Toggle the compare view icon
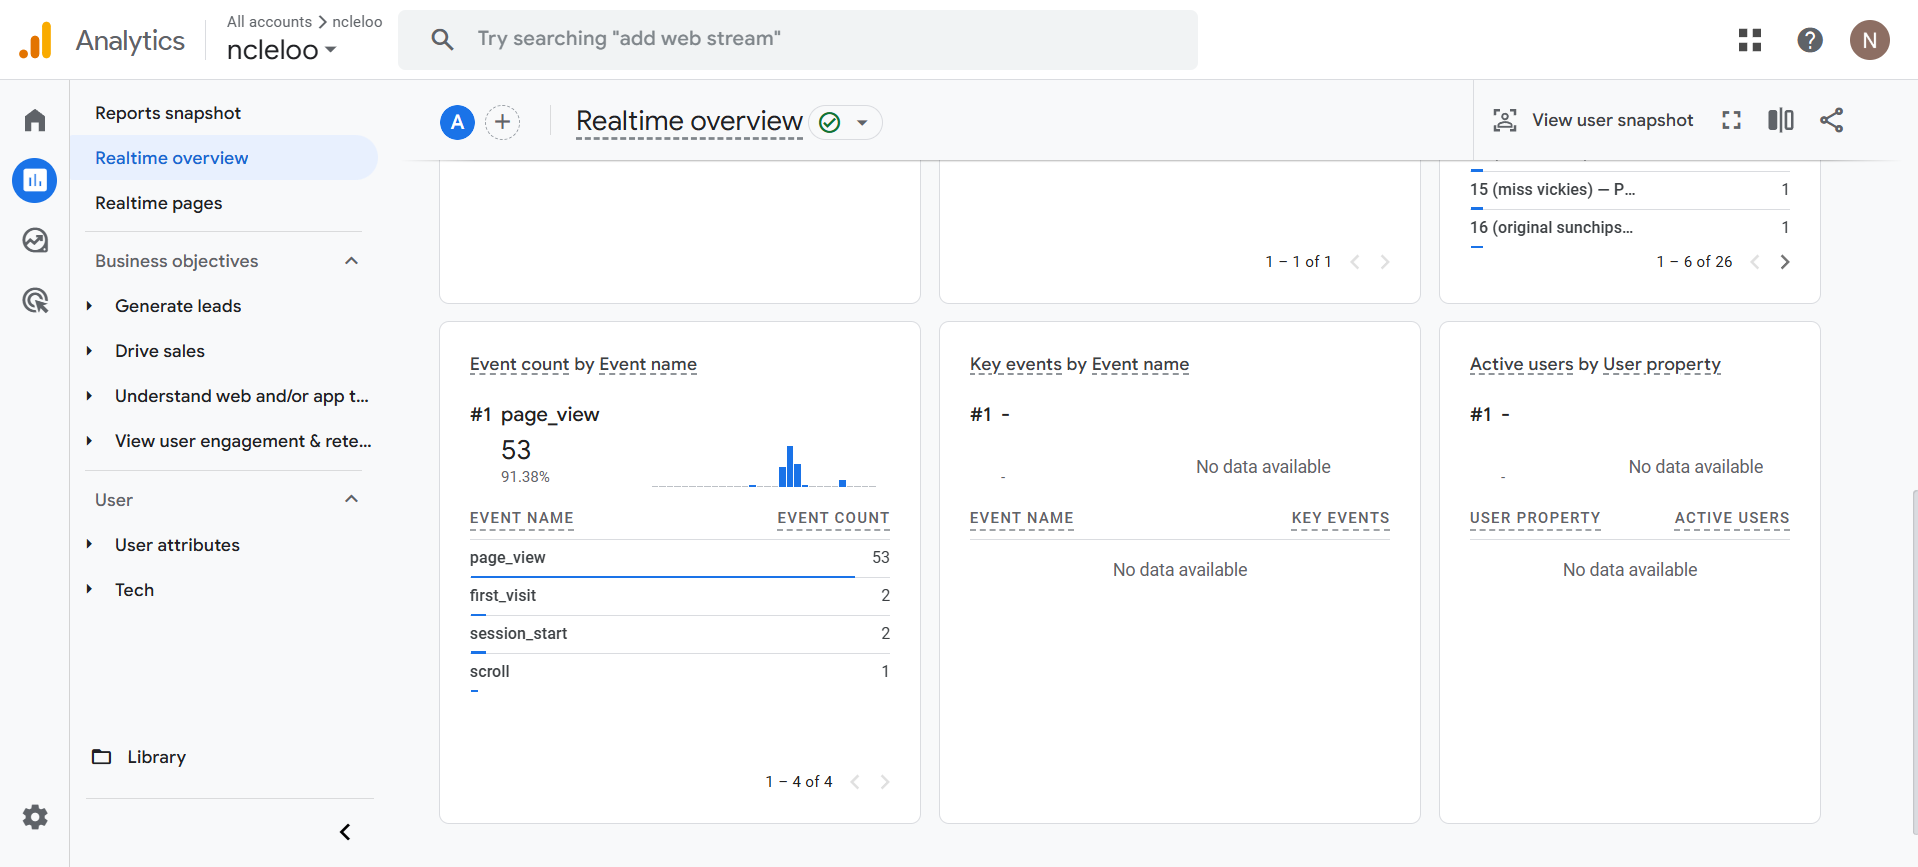 (1780, 121)
